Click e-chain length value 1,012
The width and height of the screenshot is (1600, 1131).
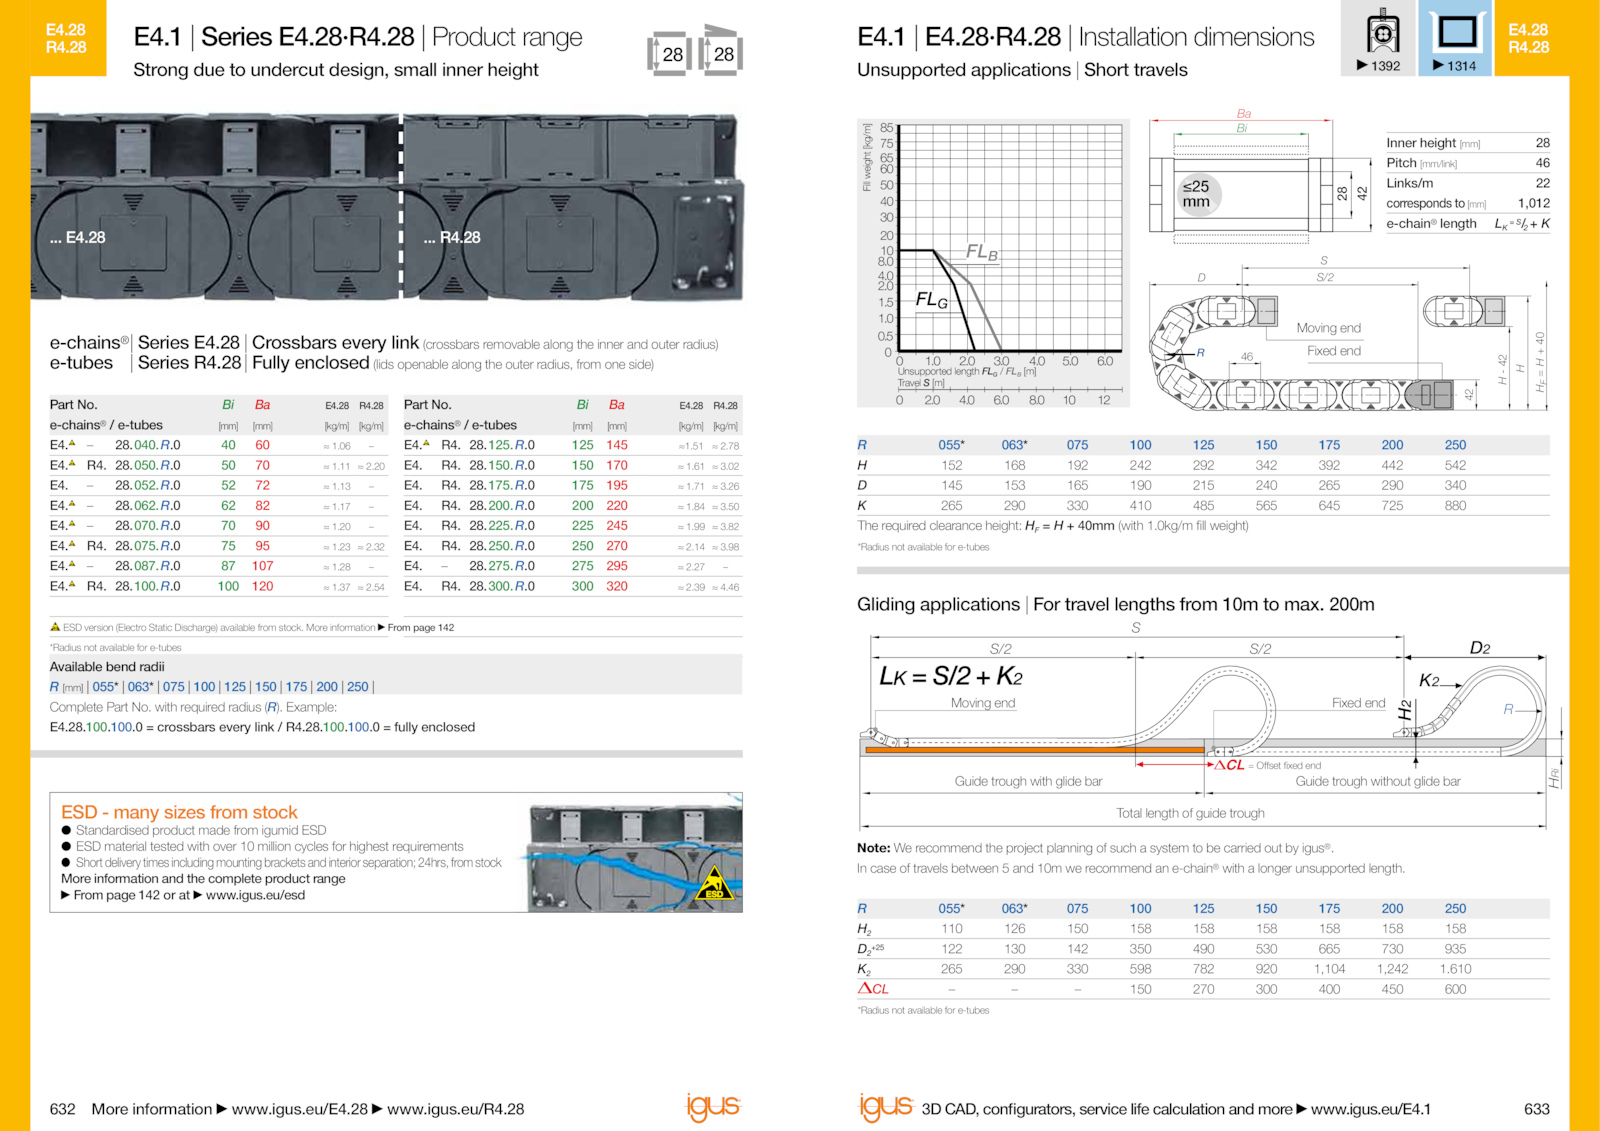[1534, 203]
